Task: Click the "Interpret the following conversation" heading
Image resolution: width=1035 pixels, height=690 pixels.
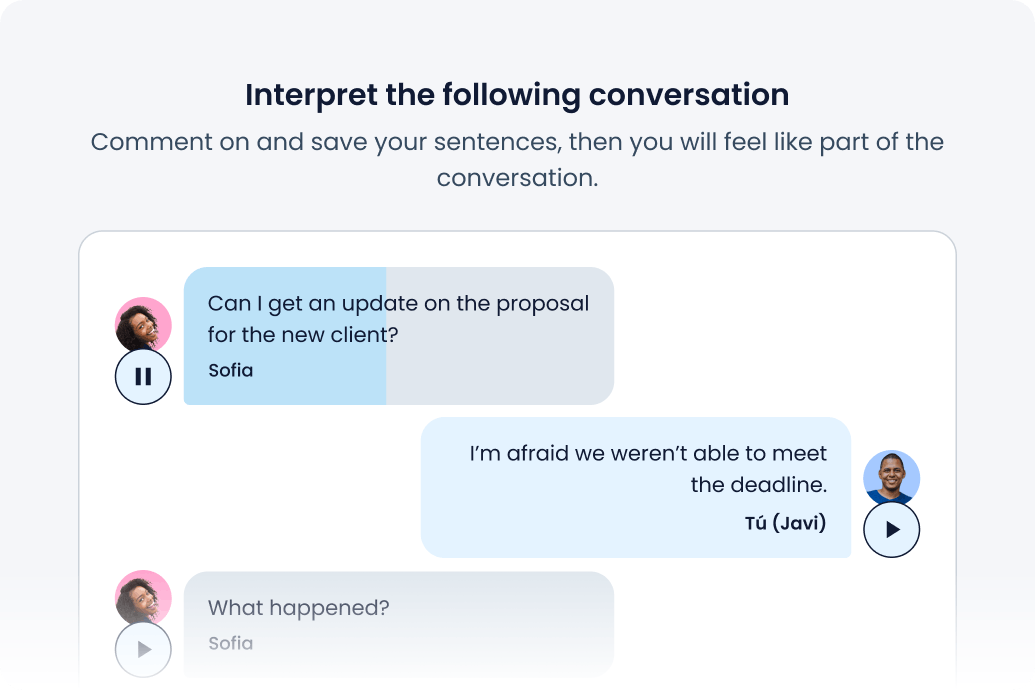Action: click(517, 95)
